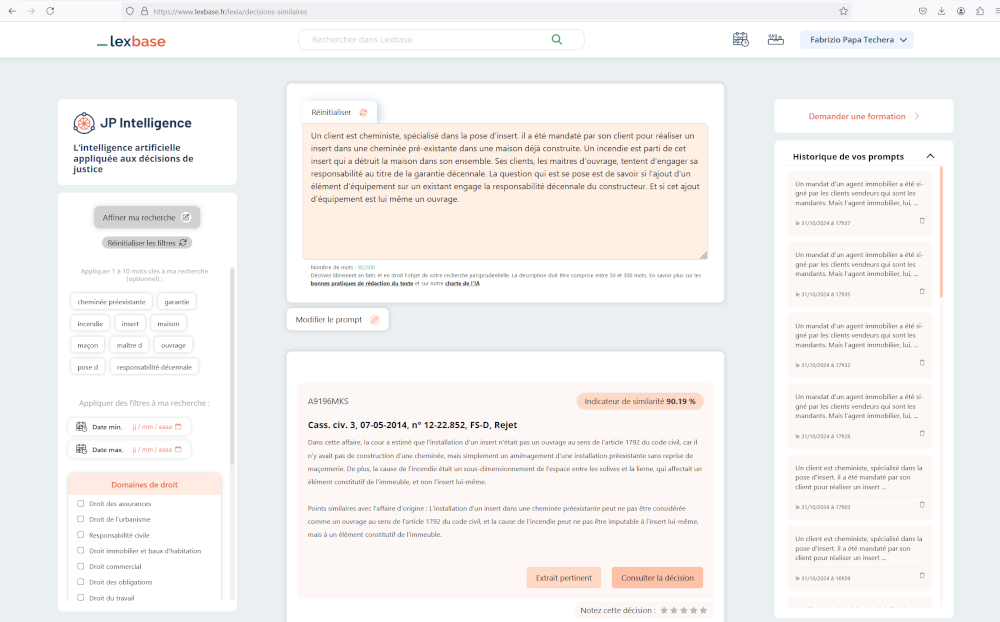Screen dimensions: 1000x622
Task: Click the Extrait pertinent button
Action: pyautogui.click(x=564, y=578)
